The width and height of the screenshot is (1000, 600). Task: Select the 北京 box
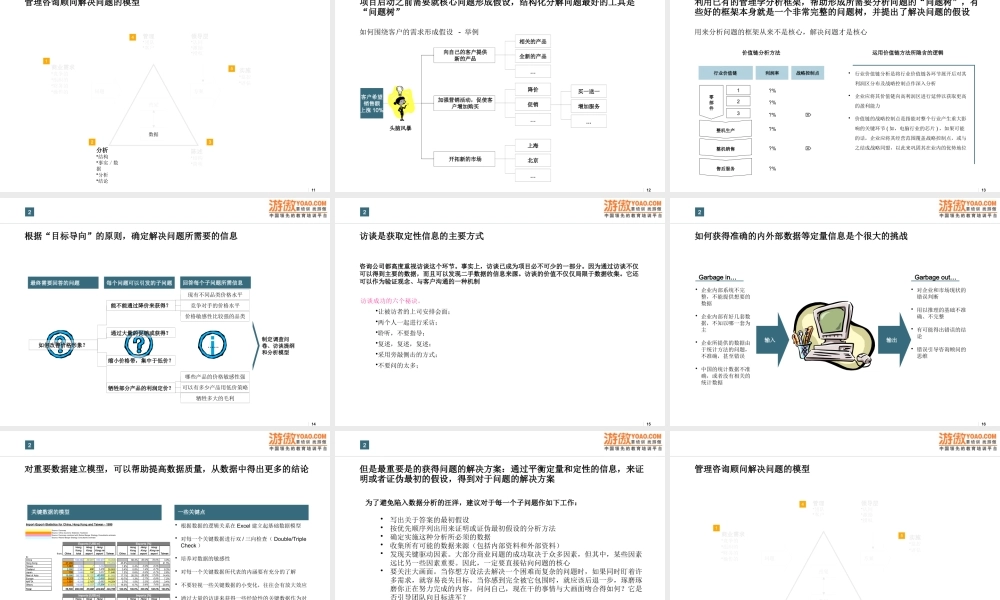tap(533, 160)
